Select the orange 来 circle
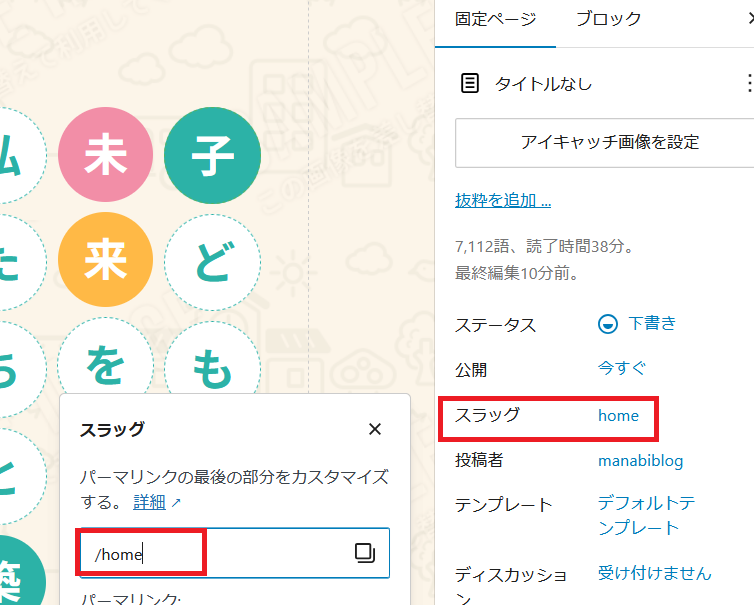754x605 pixels. coord(105,260)
